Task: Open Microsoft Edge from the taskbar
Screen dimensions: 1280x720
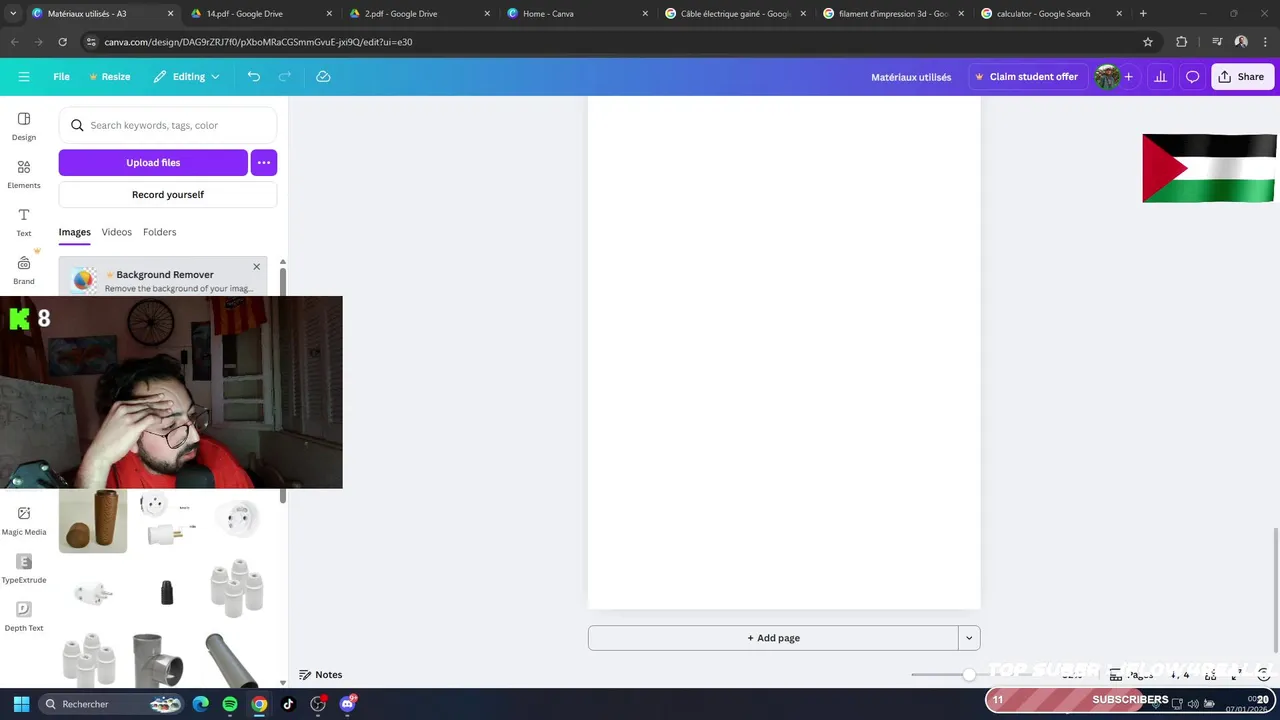Action: (x=201, y=704)
